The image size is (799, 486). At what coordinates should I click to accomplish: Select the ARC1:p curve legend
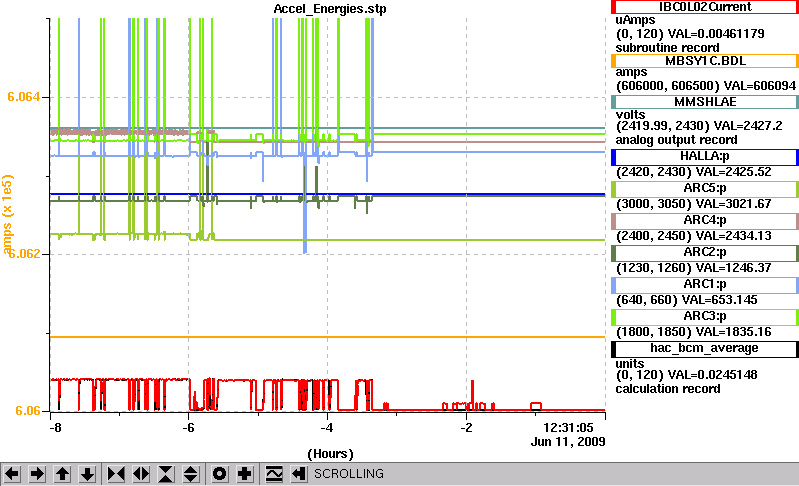tap(705, 285)
